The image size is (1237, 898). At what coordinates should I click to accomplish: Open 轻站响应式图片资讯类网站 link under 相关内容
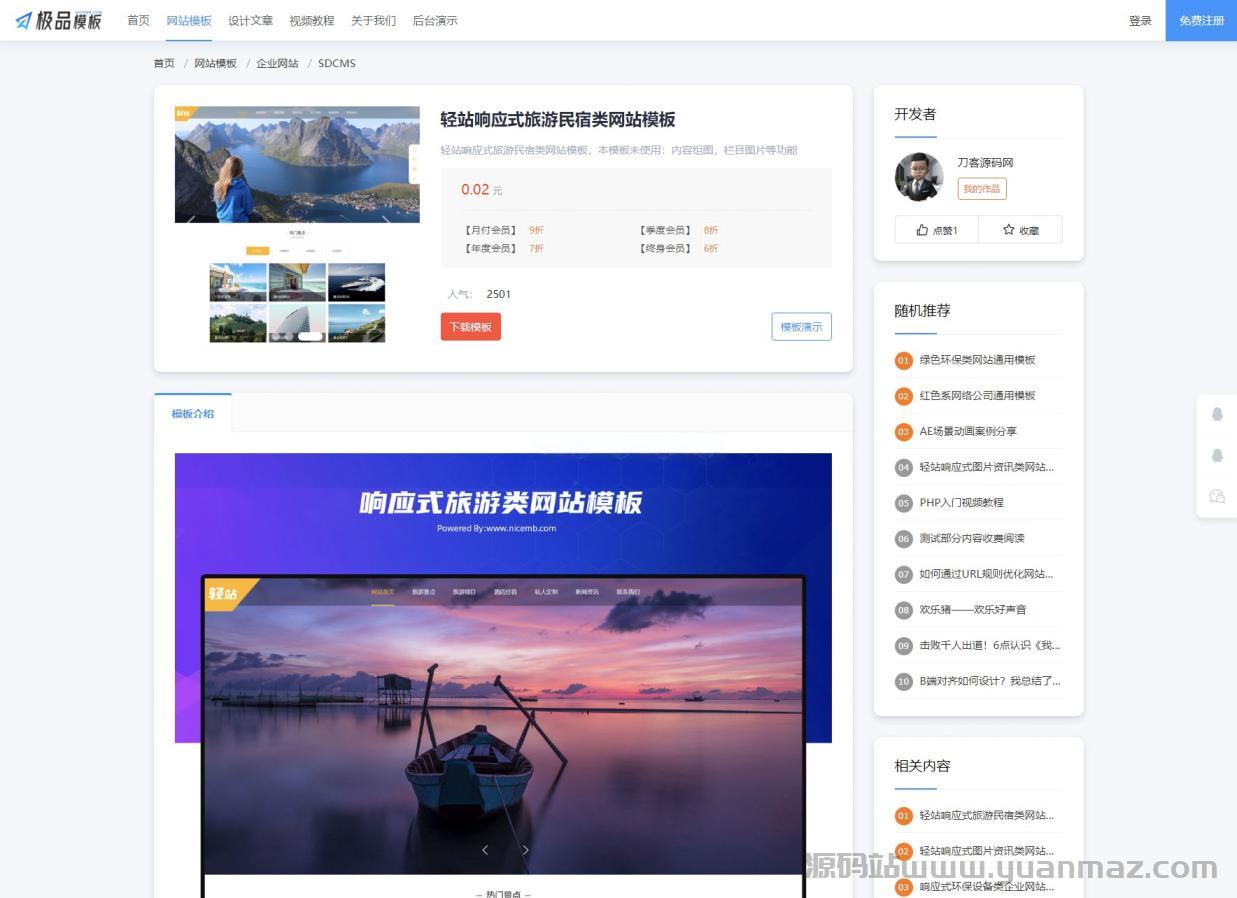(x=987, y=851)
